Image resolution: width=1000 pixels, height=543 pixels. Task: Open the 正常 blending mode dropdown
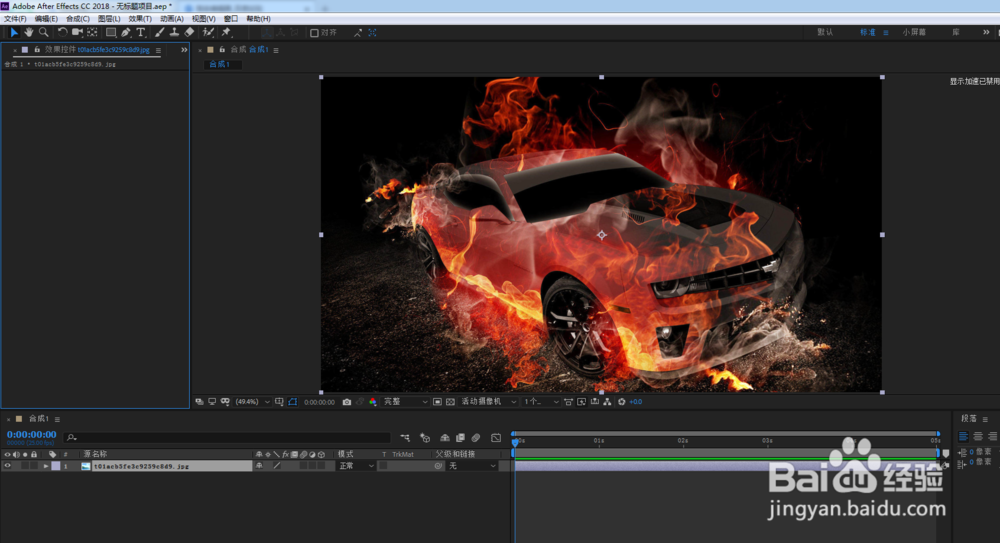[x=357, y=466]
